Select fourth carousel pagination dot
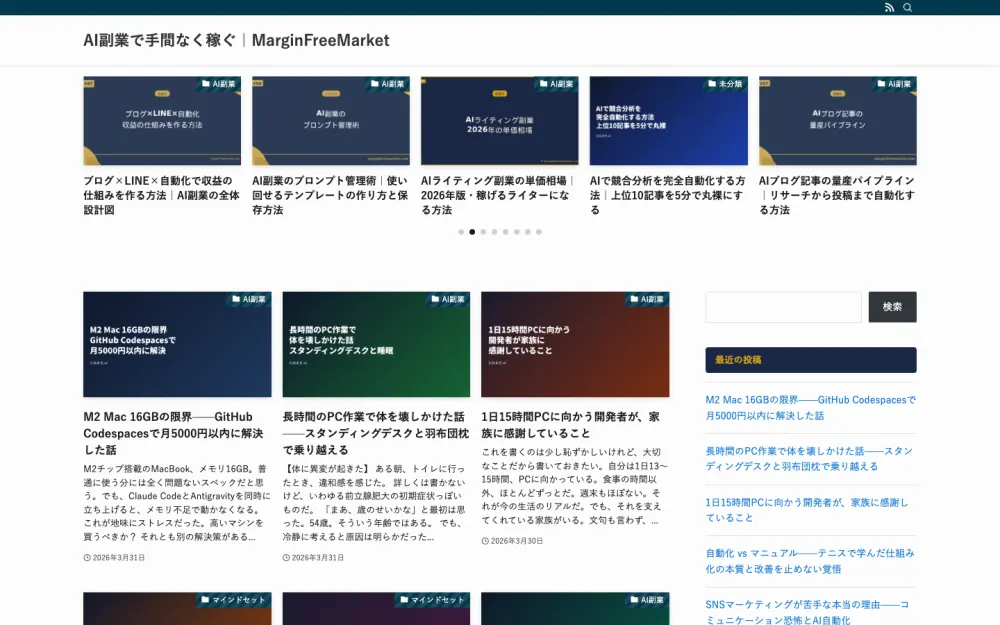 (x=494, y=232)
